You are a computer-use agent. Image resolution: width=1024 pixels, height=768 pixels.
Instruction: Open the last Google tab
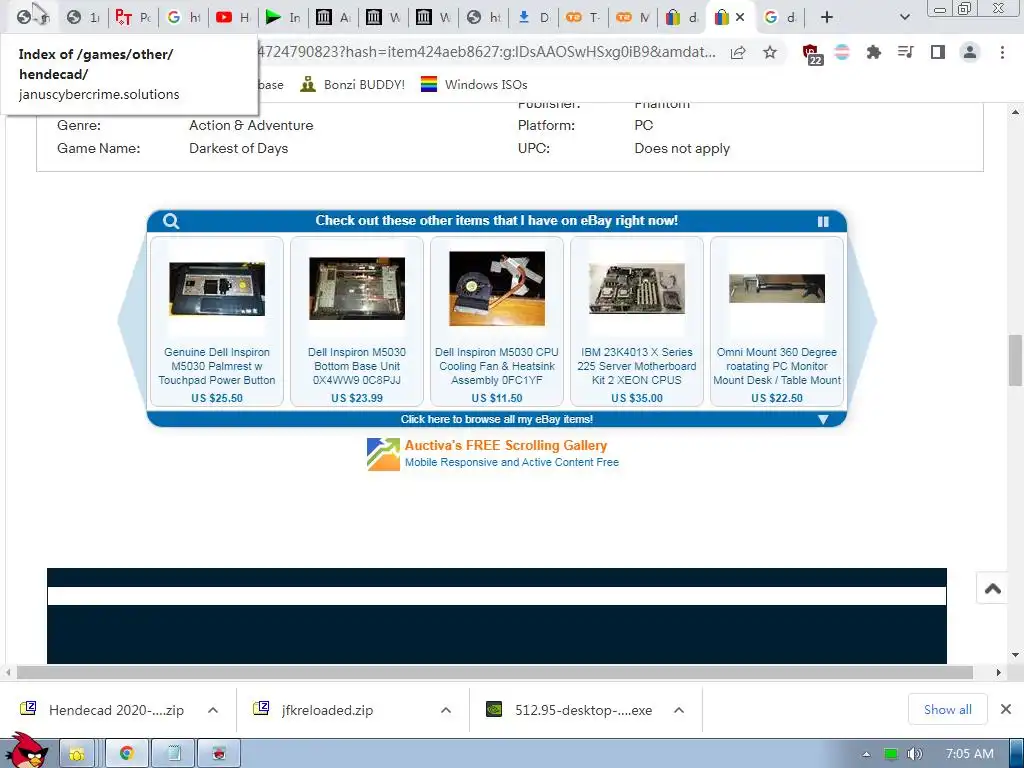[x=780, y=18]
